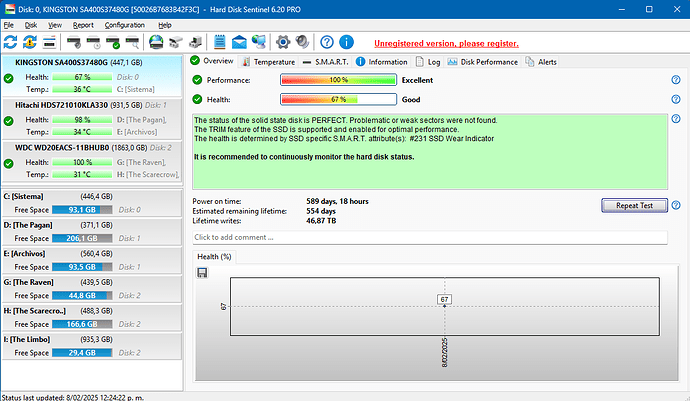
Task: Click the drive and computer toolbar icon
Action: 195,42
